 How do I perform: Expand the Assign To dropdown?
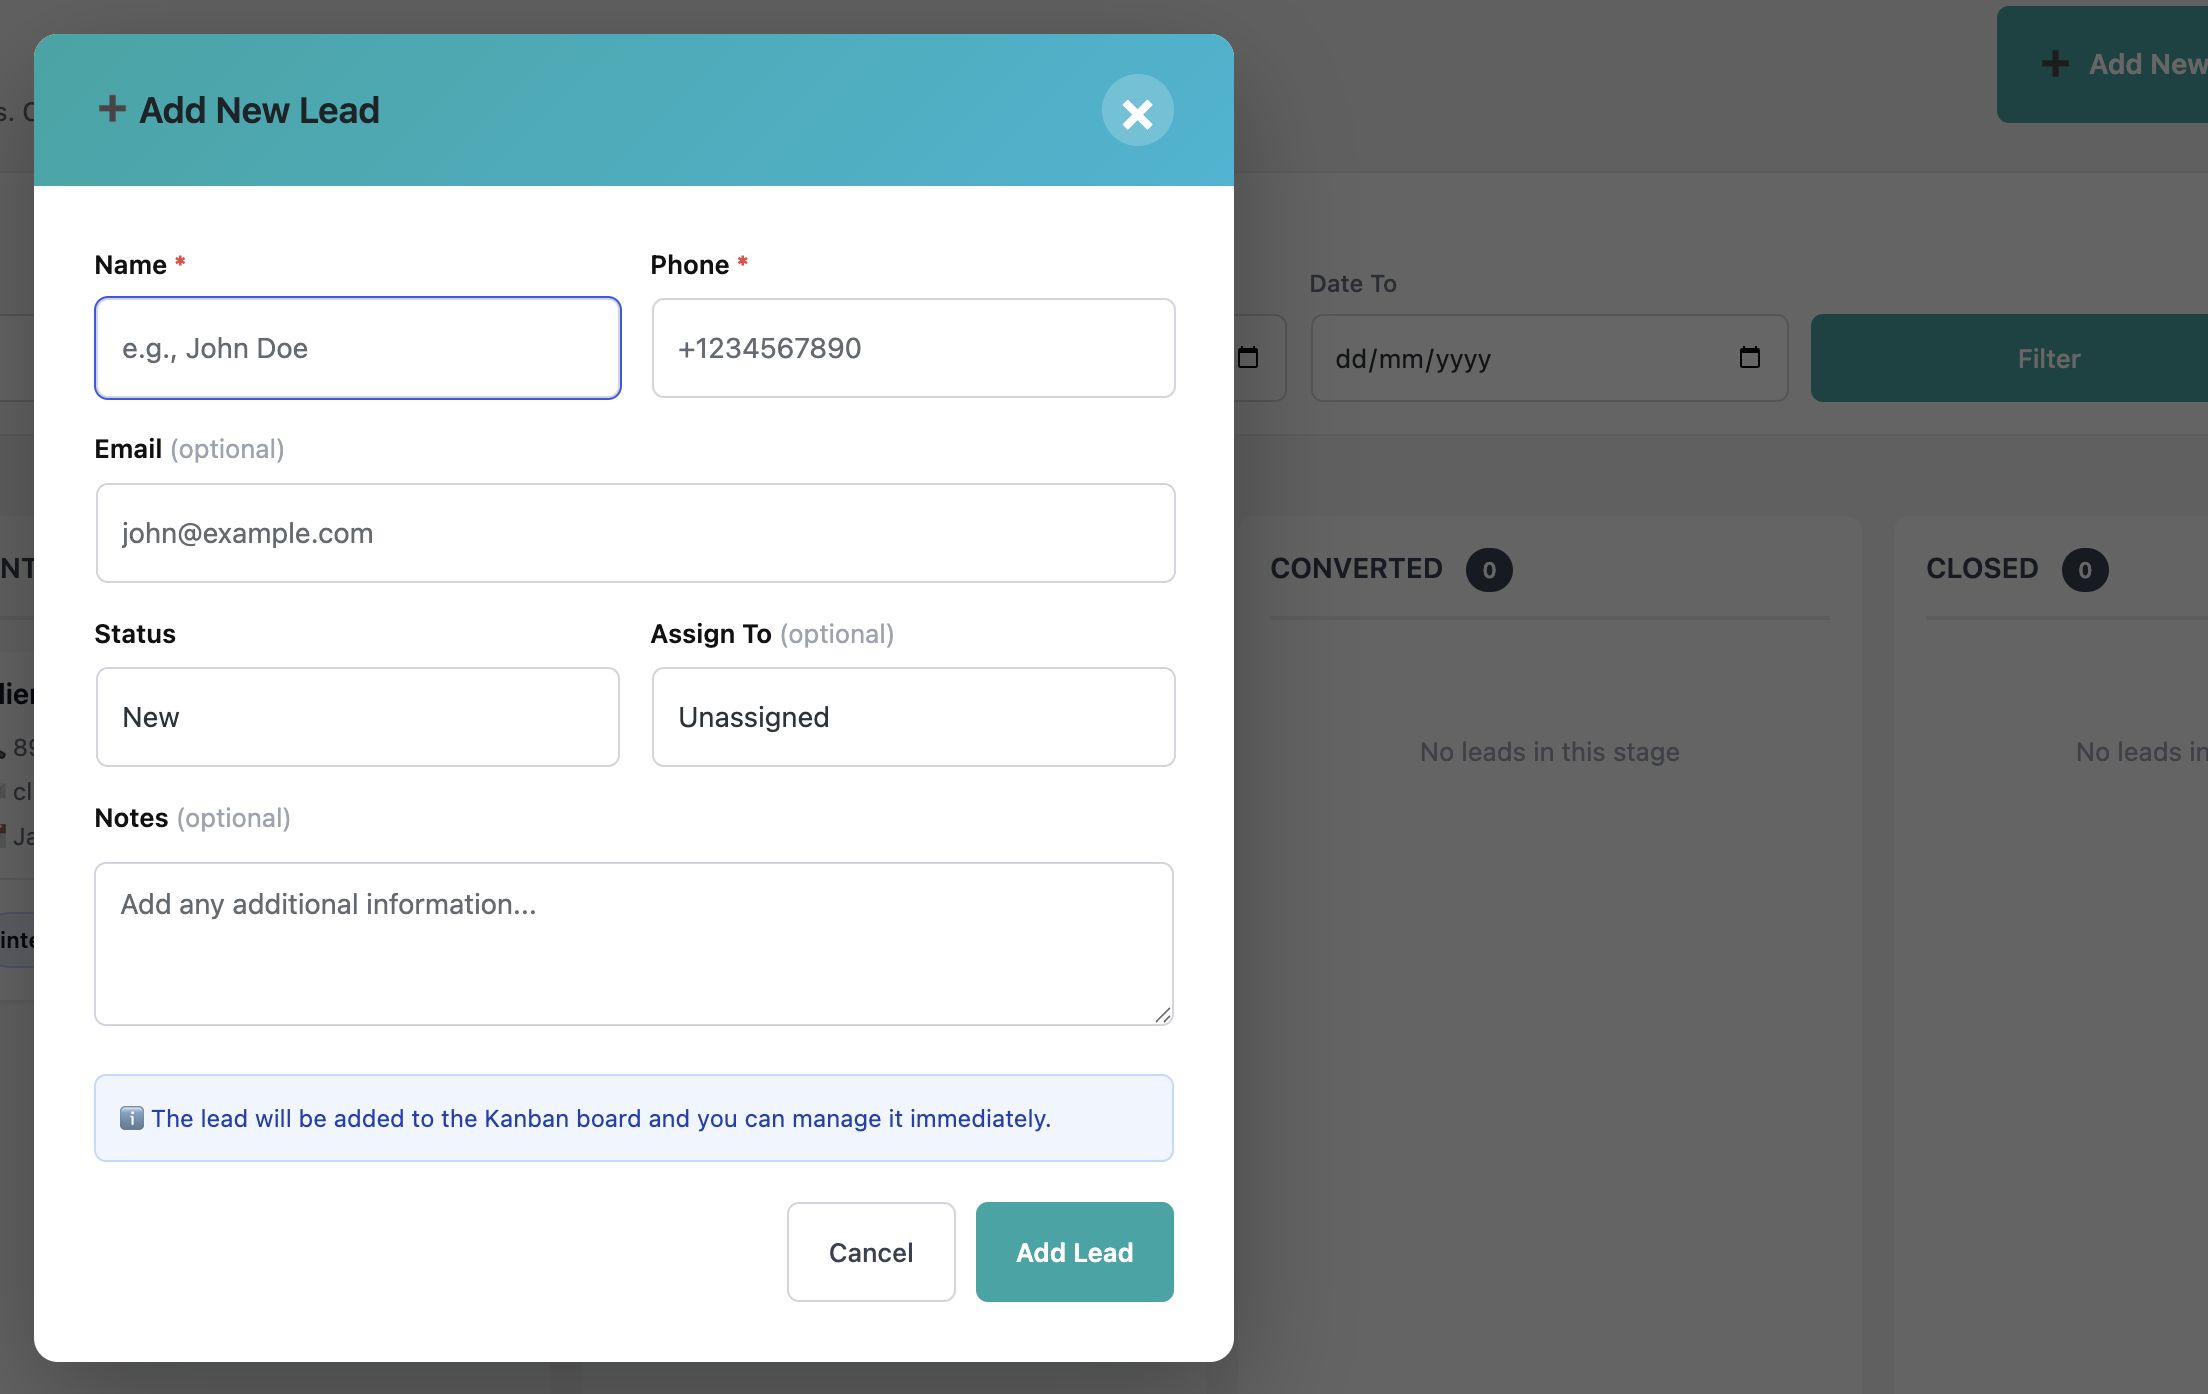coord(913,717)
